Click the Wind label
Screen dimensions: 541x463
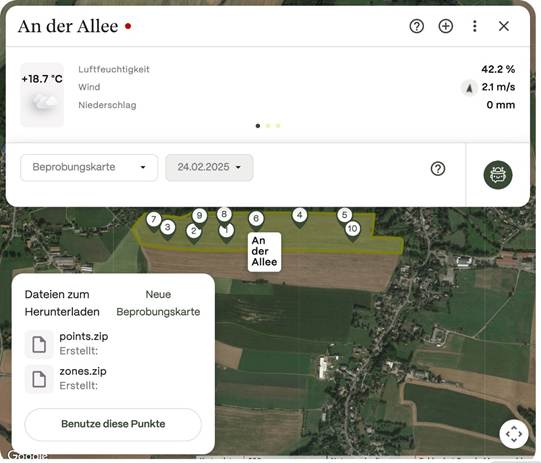click(89, 87)
